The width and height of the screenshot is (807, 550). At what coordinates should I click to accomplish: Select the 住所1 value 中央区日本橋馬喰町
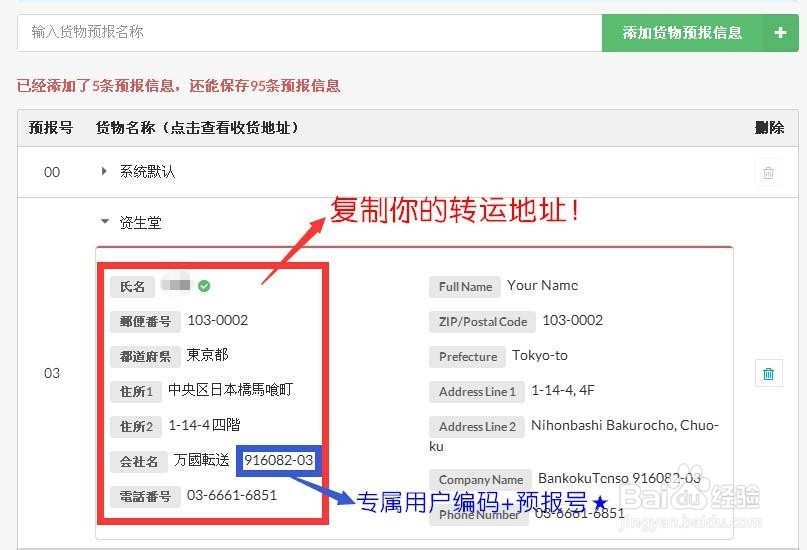231,389
